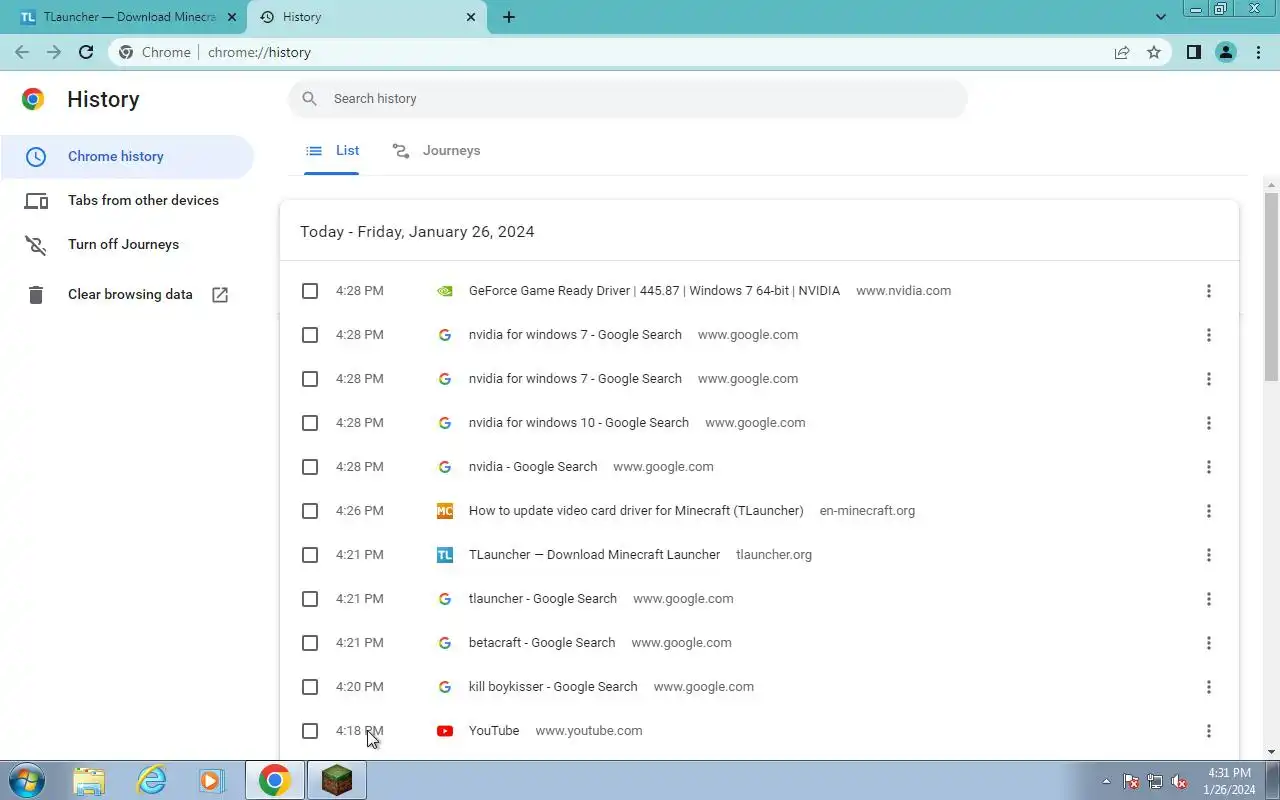Check the nvidia - Google Search entry checkbox
Image resolution: width=1280 pixels, height=800 pixels.
[310, 467]
